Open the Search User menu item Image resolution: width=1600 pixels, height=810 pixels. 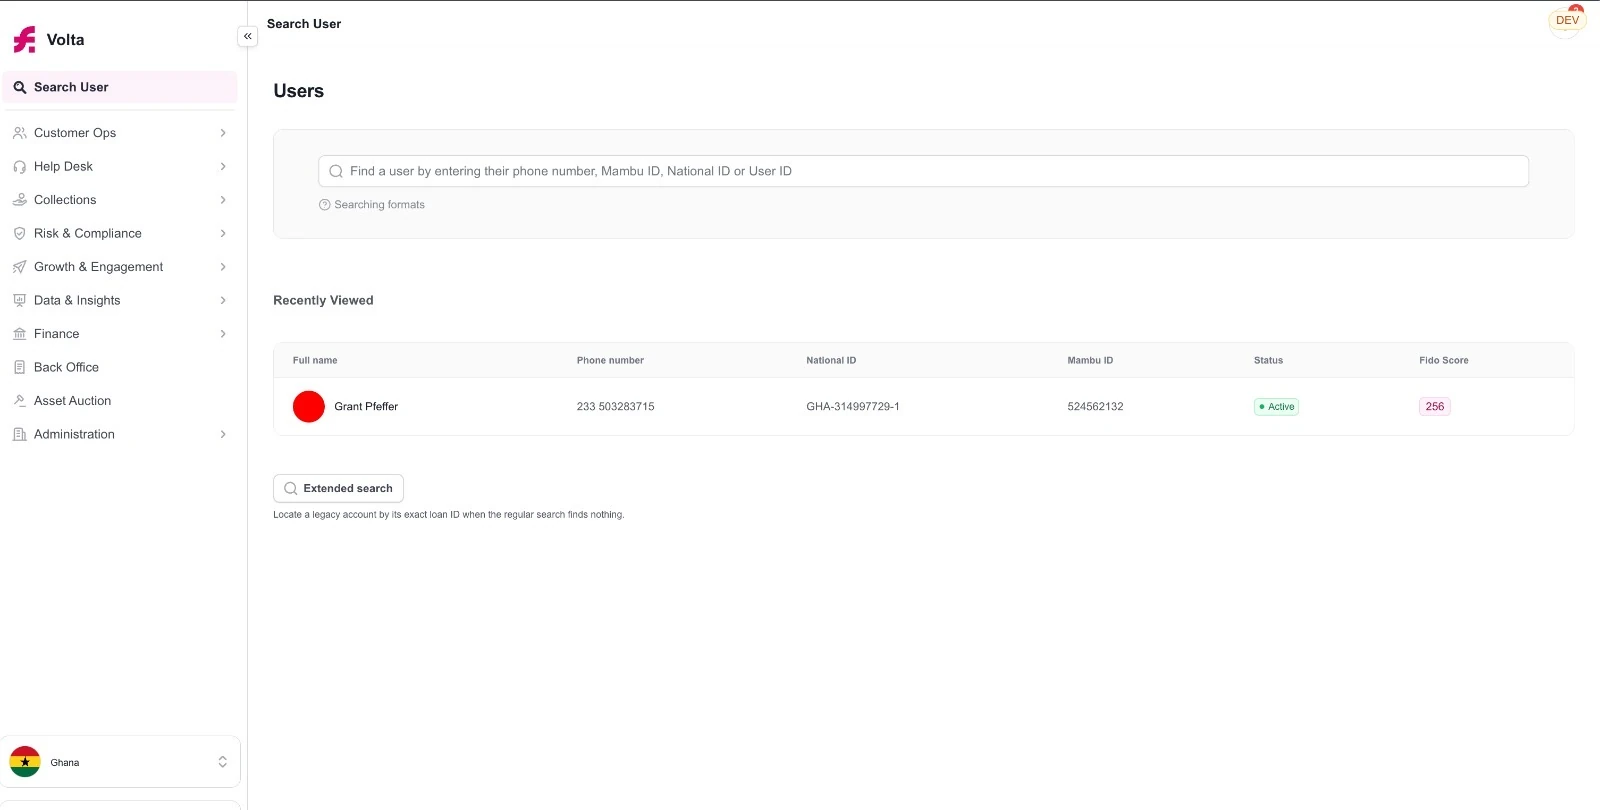tap(120, 87)
